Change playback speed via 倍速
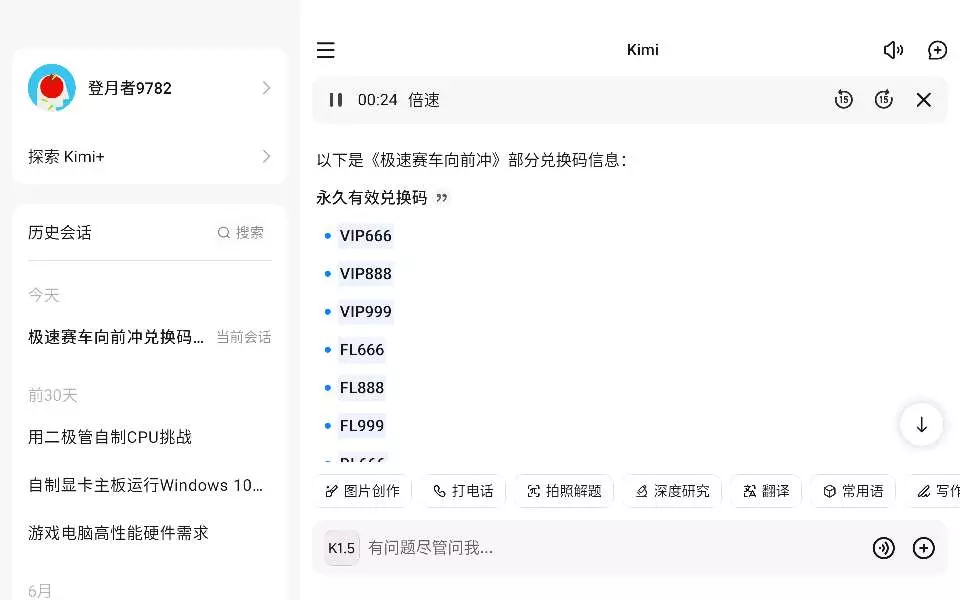 tap(424, 100)
